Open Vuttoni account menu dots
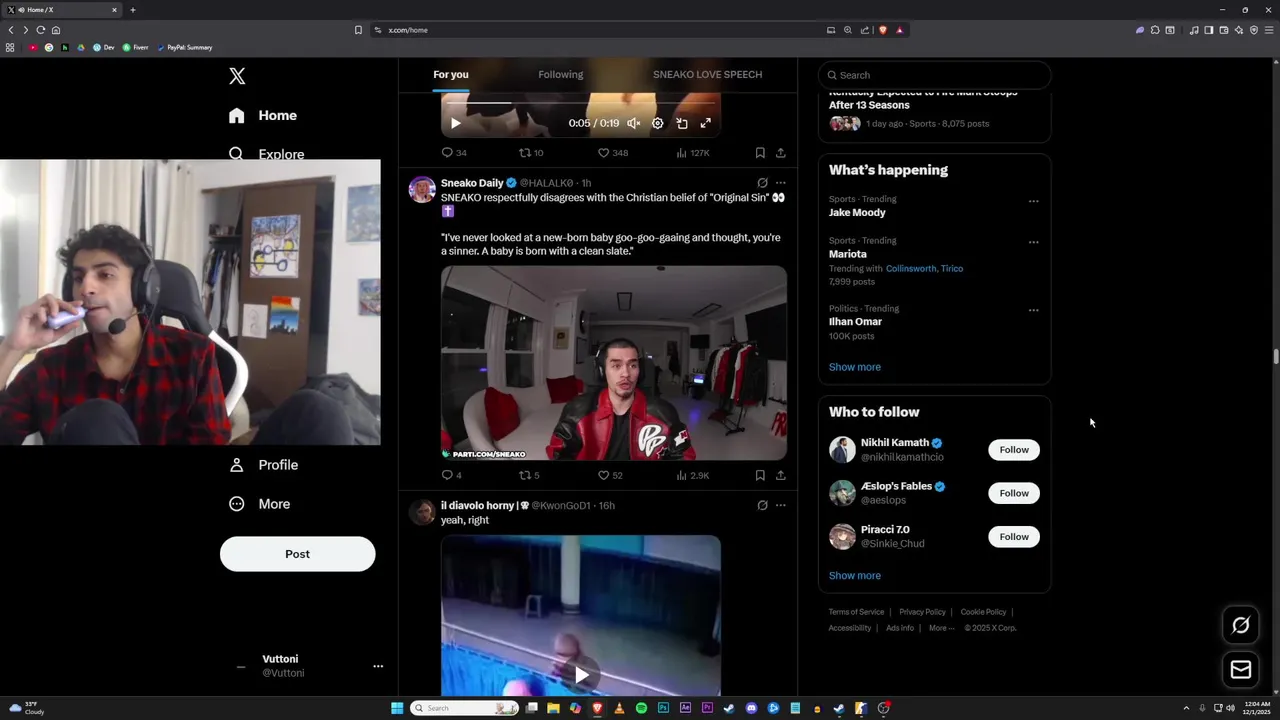This screenshot has width=1280, height=720. pos(378,666)
